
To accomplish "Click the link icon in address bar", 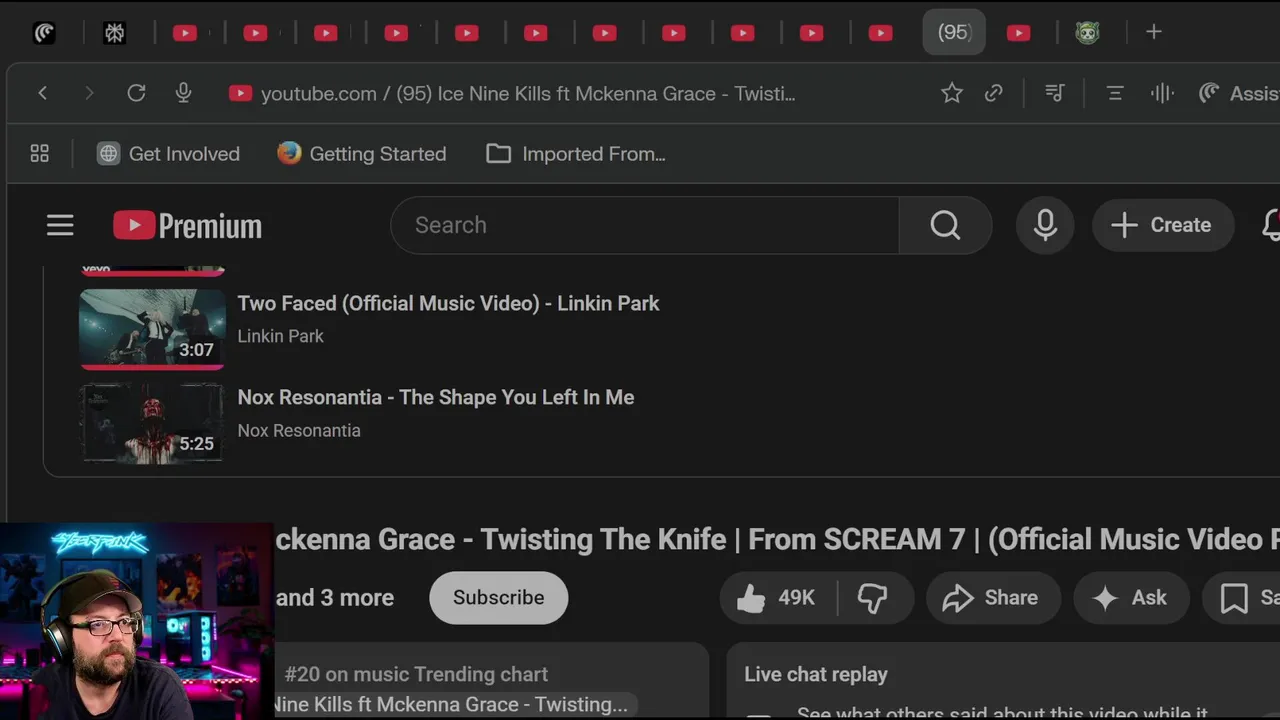I will point(993,93).
